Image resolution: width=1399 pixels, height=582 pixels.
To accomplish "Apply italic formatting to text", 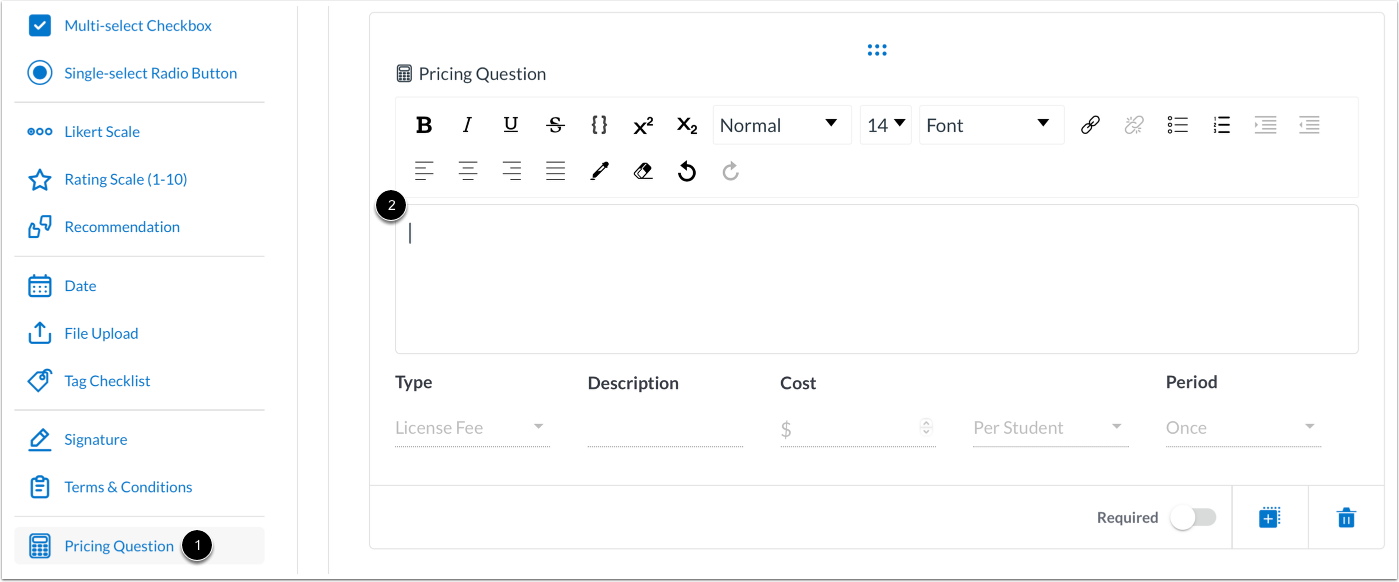I will click(467, 124).
